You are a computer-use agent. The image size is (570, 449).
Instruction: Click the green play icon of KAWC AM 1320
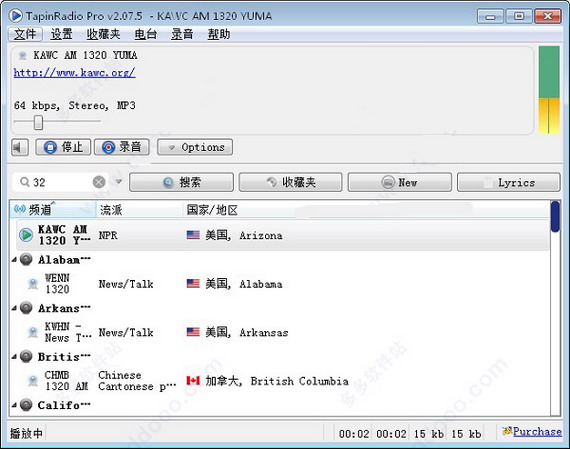(26, 235)
